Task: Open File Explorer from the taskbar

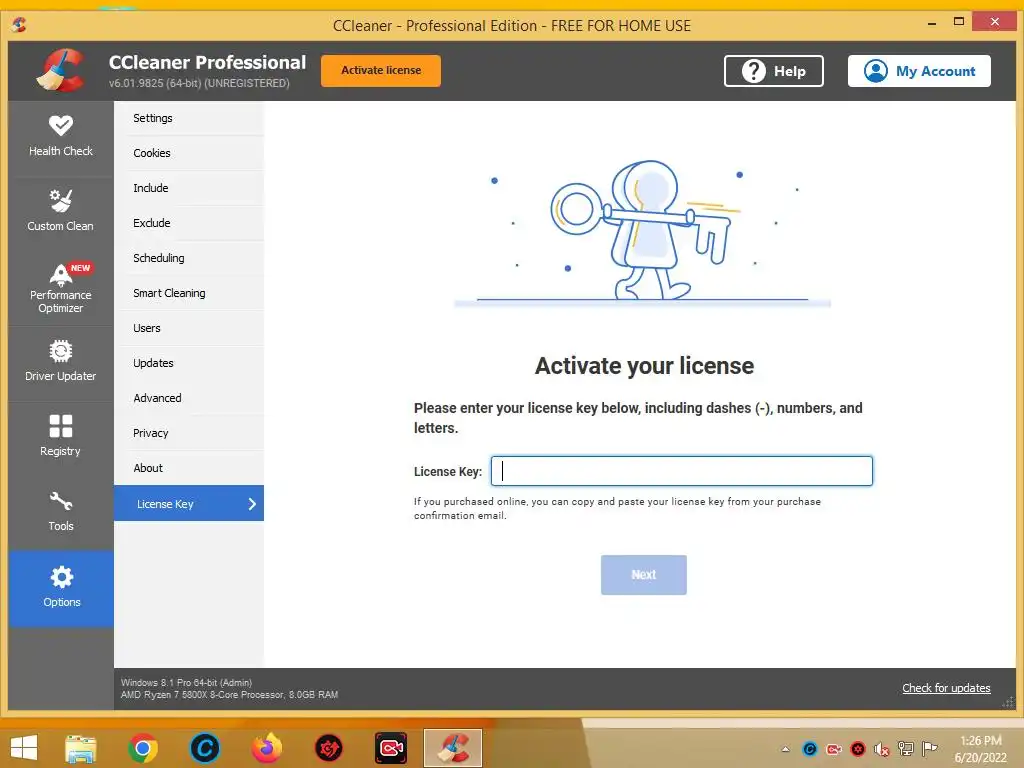Action: pos(80,748)
